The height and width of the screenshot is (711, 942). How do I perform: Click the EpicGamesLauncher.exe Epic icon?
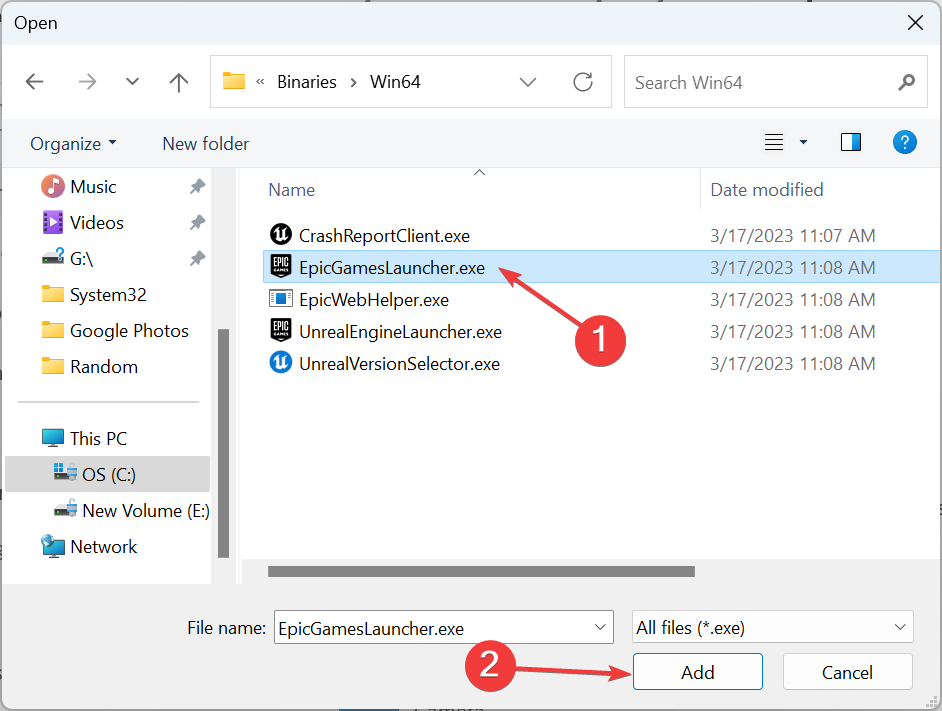[281, 266]
